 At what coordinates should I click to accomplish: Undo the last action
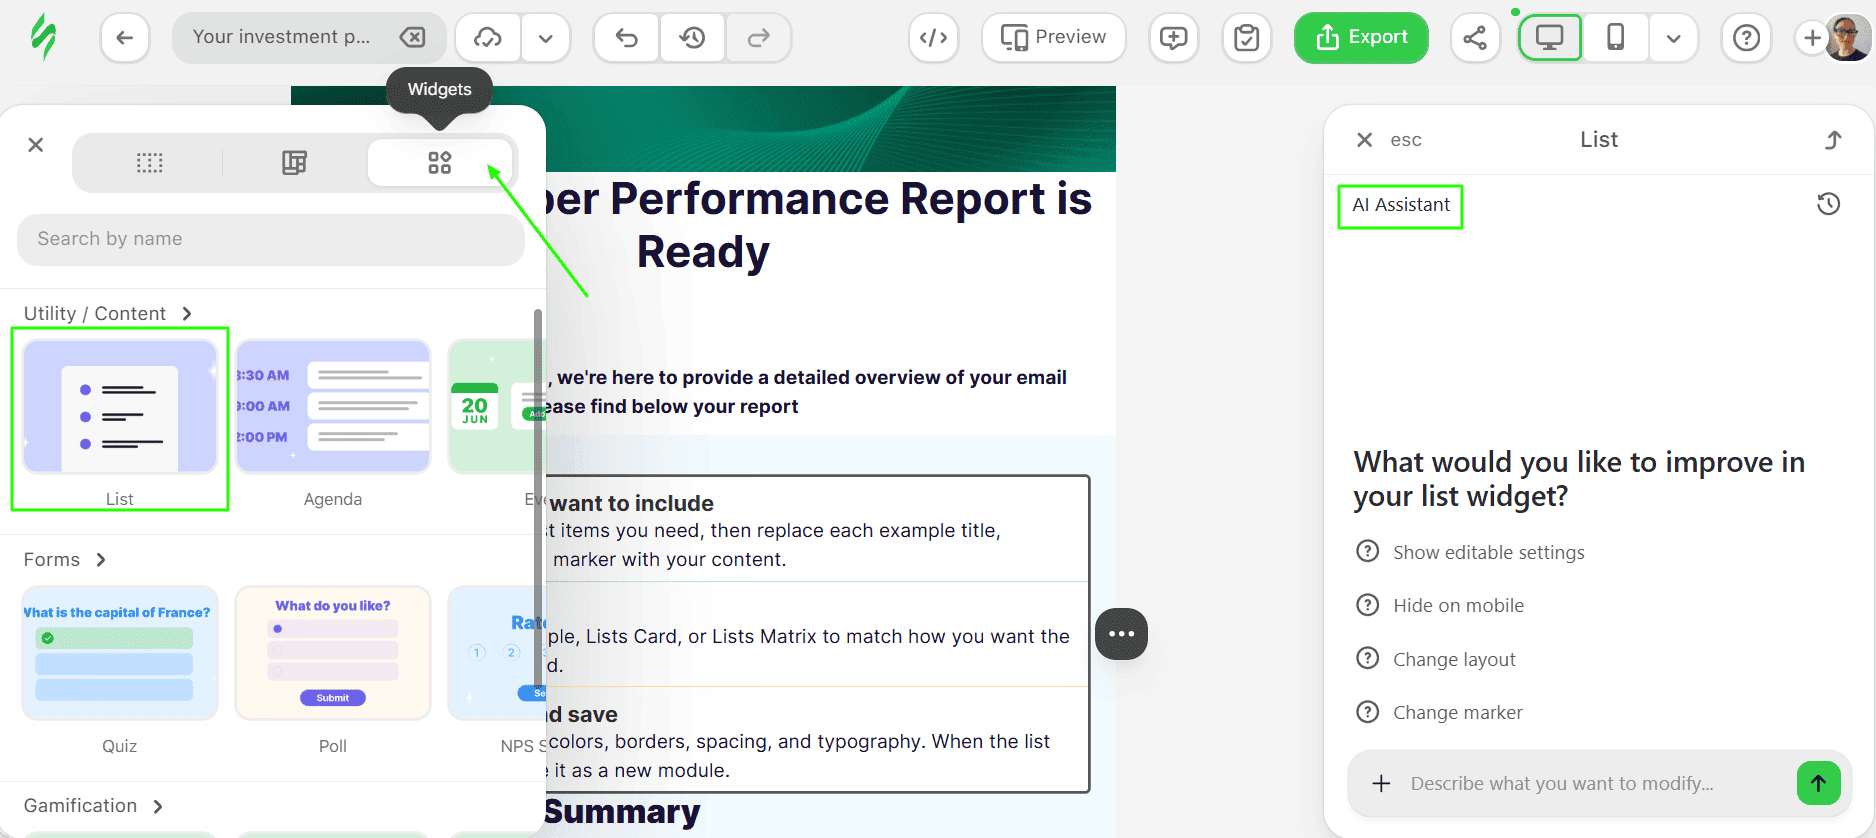[627, 38]
